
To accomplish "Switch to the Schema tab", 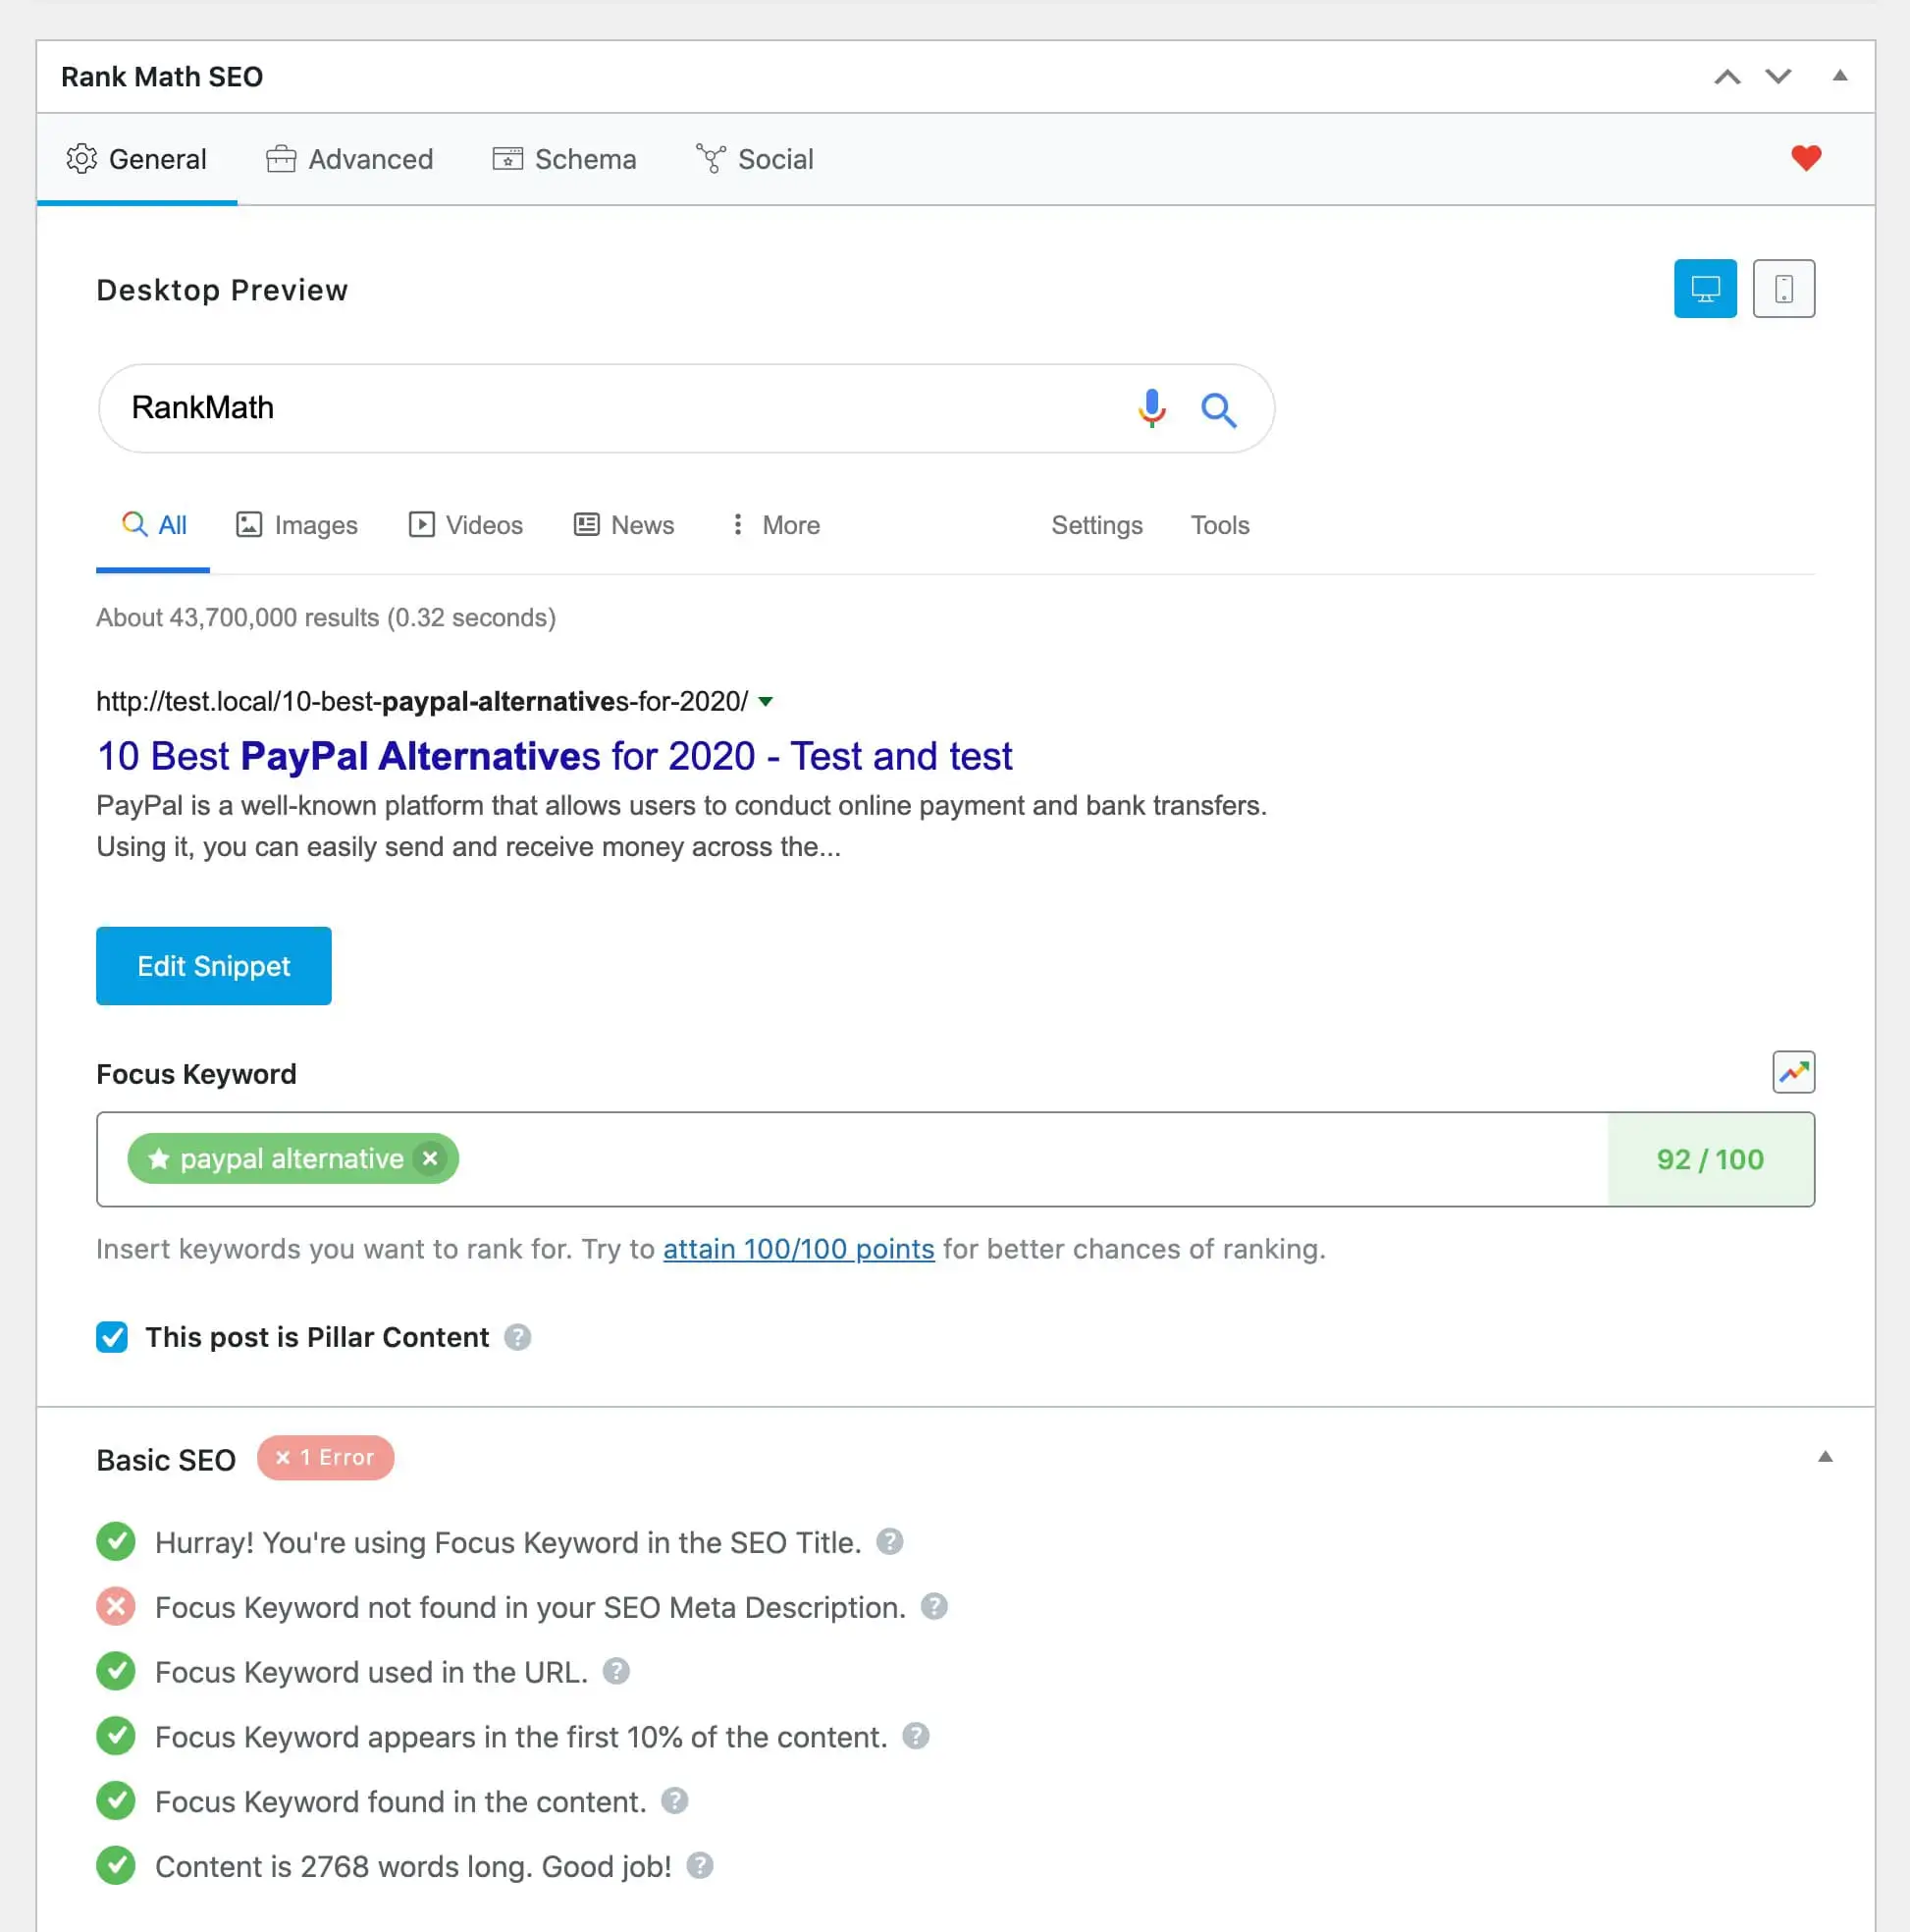I will (564, 159).
